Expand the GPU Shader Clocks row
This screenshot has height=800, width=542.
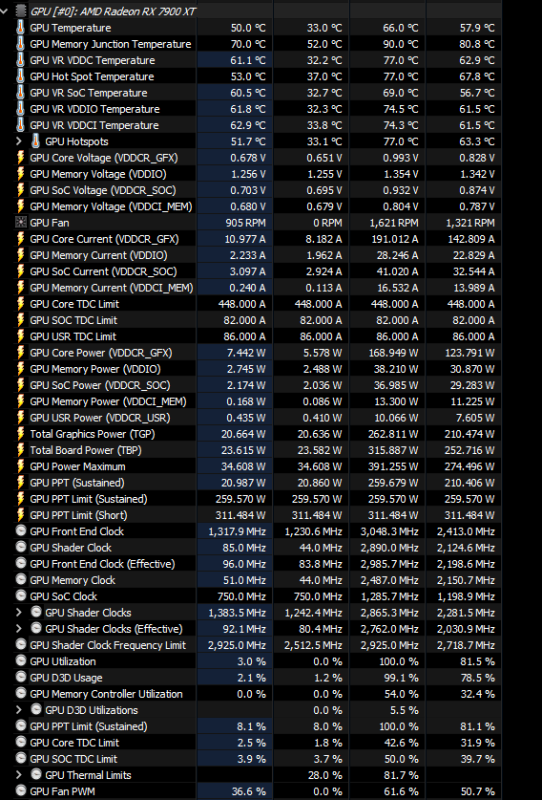[19, 612]
